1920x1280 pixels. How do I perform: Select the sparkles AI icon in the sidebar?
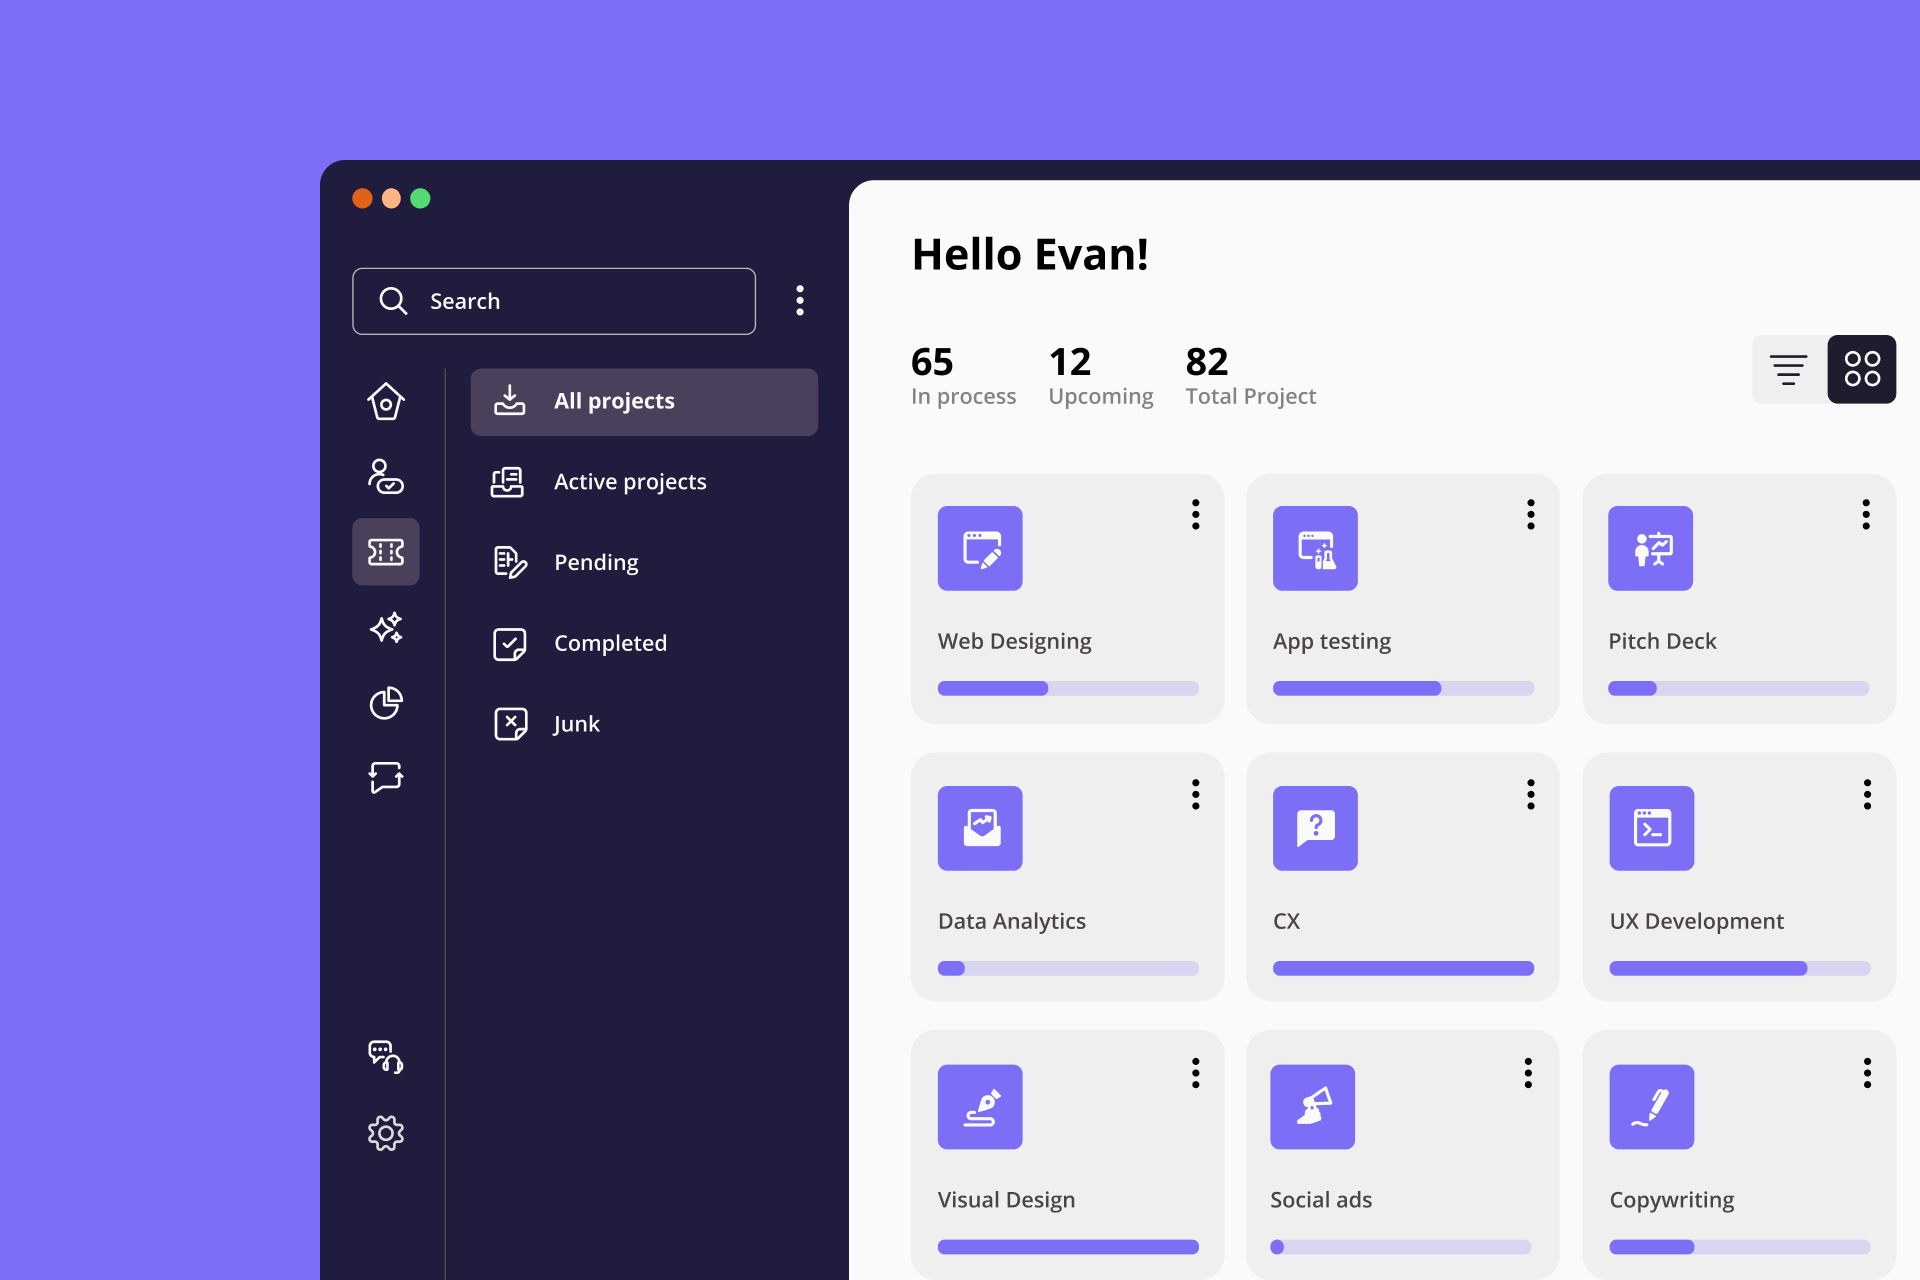coord(386,628)
